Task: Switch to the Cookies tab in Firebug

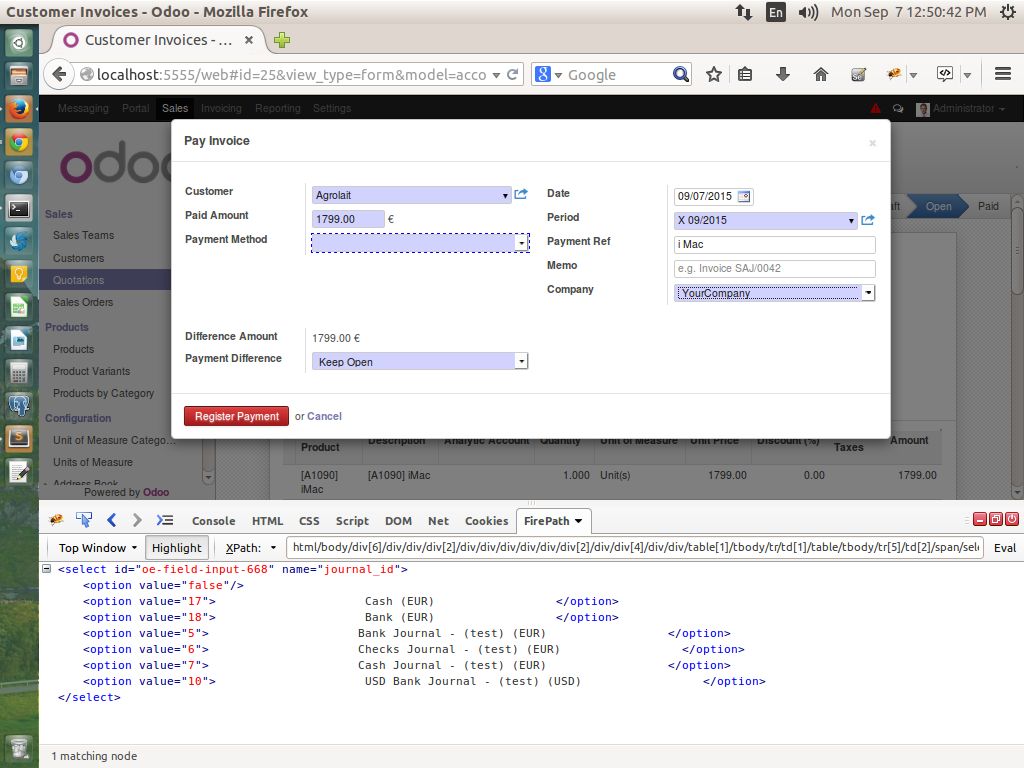Action: pyautogui.click(x=487, y=520)
